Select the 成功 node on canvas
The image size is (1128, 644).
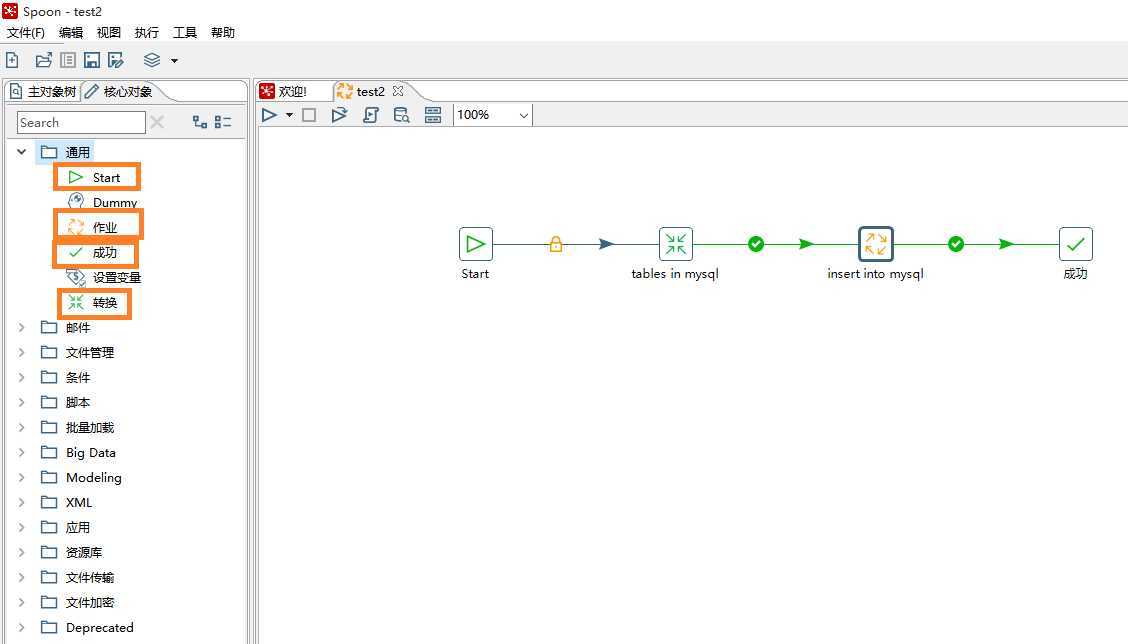tap(1075, 244)
